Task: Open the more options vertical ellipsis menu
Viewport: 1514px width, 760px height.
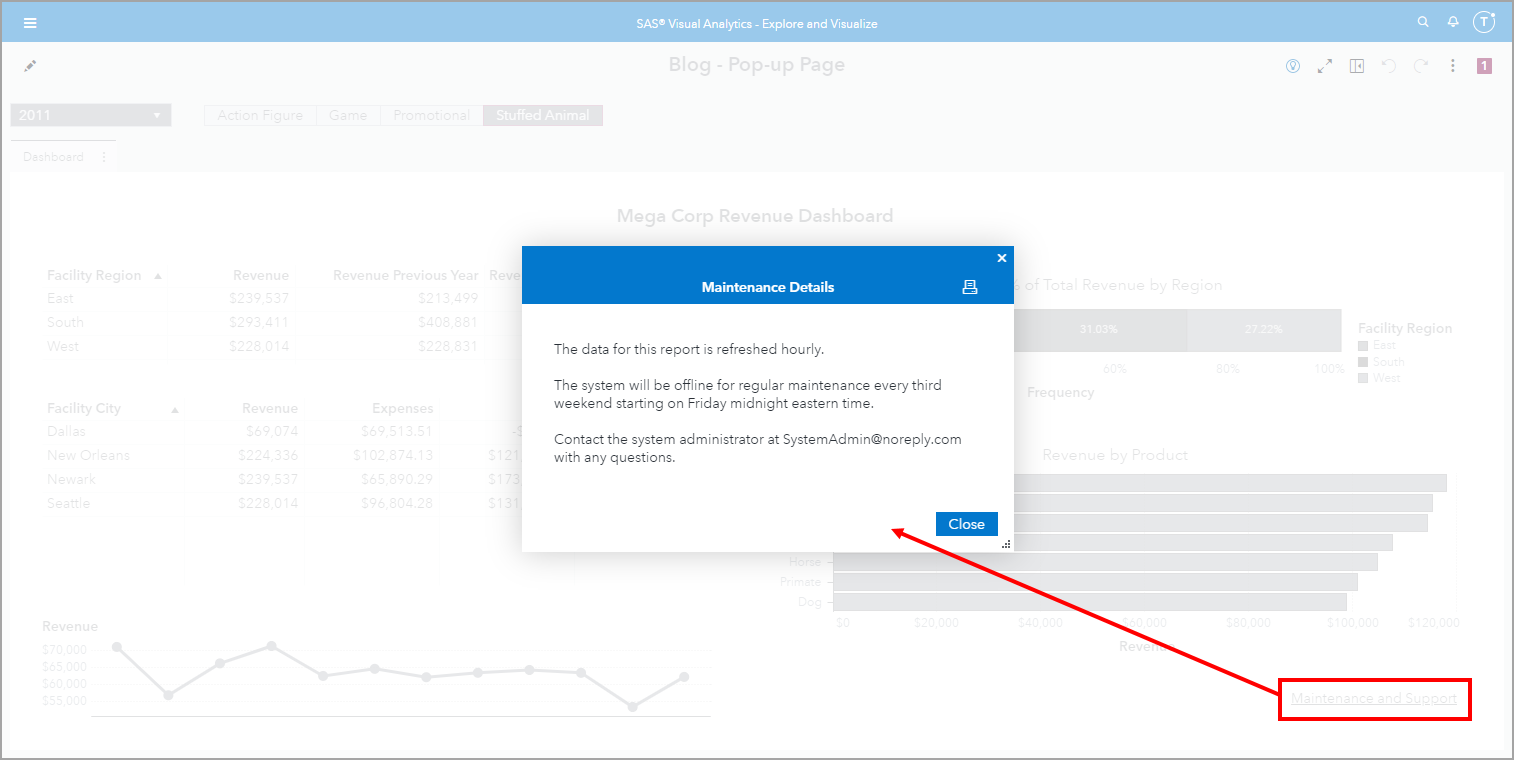Action: click(x=1453, y=65)
